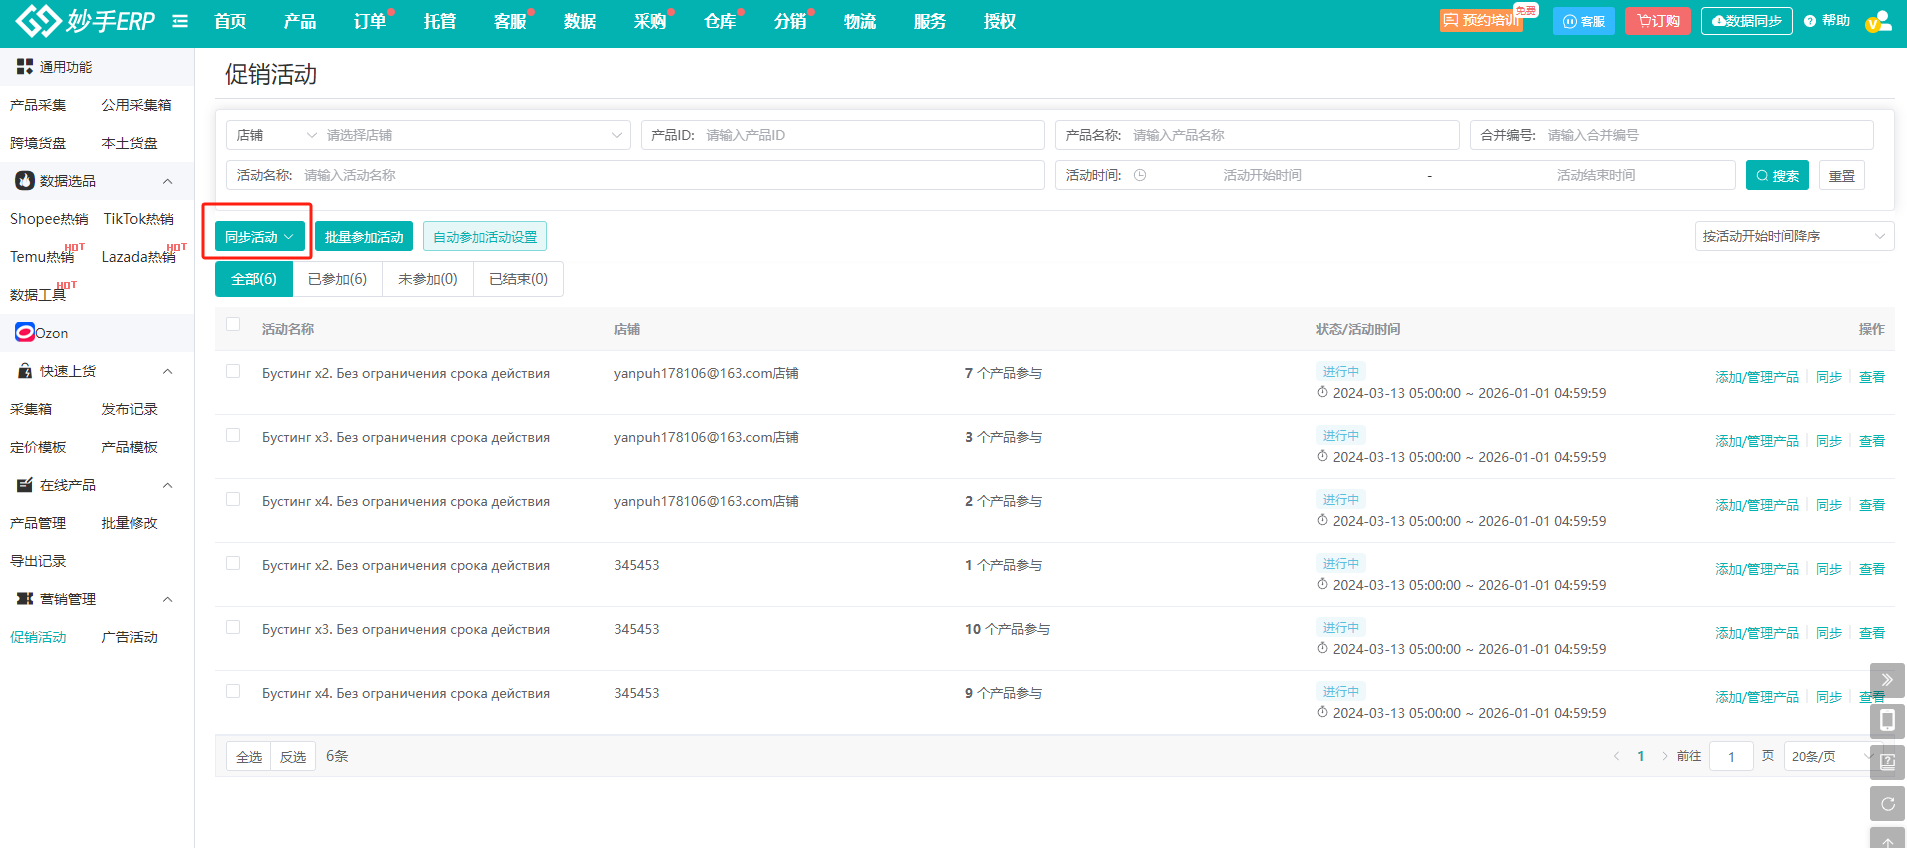The height and width of the screenshot is (848, 1907).
Task: Click 反选 at the table footer
Action: click(x=293, y=756)
